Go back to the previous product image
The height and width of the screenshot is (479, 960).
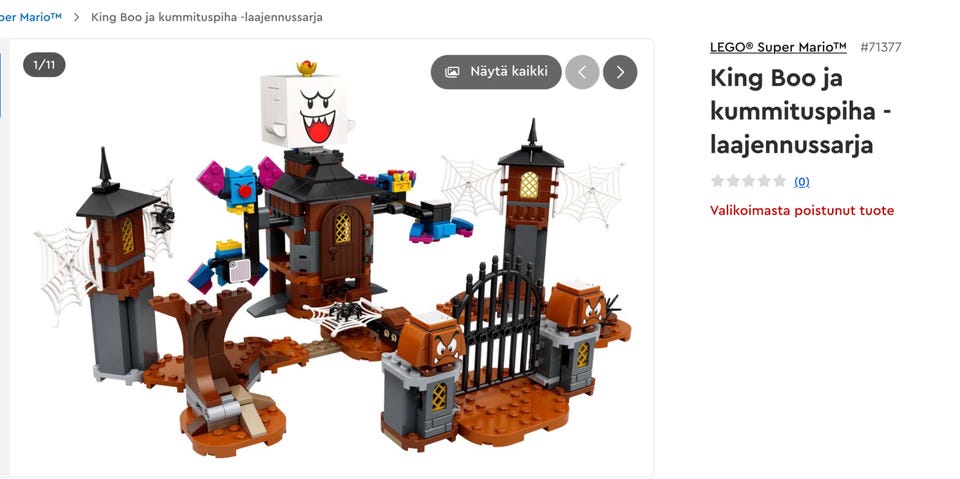tap(582, 72)
